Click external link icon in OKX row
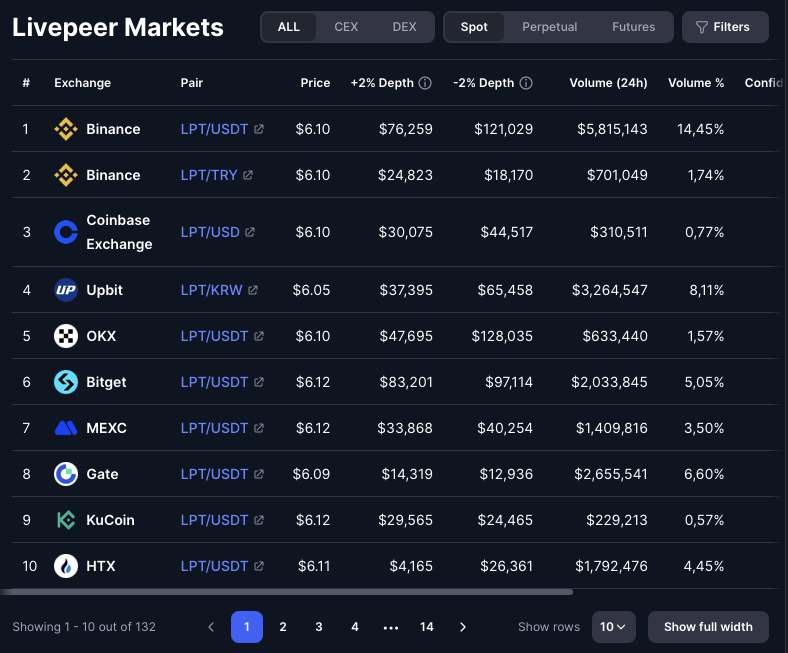 tap(259, 336)
